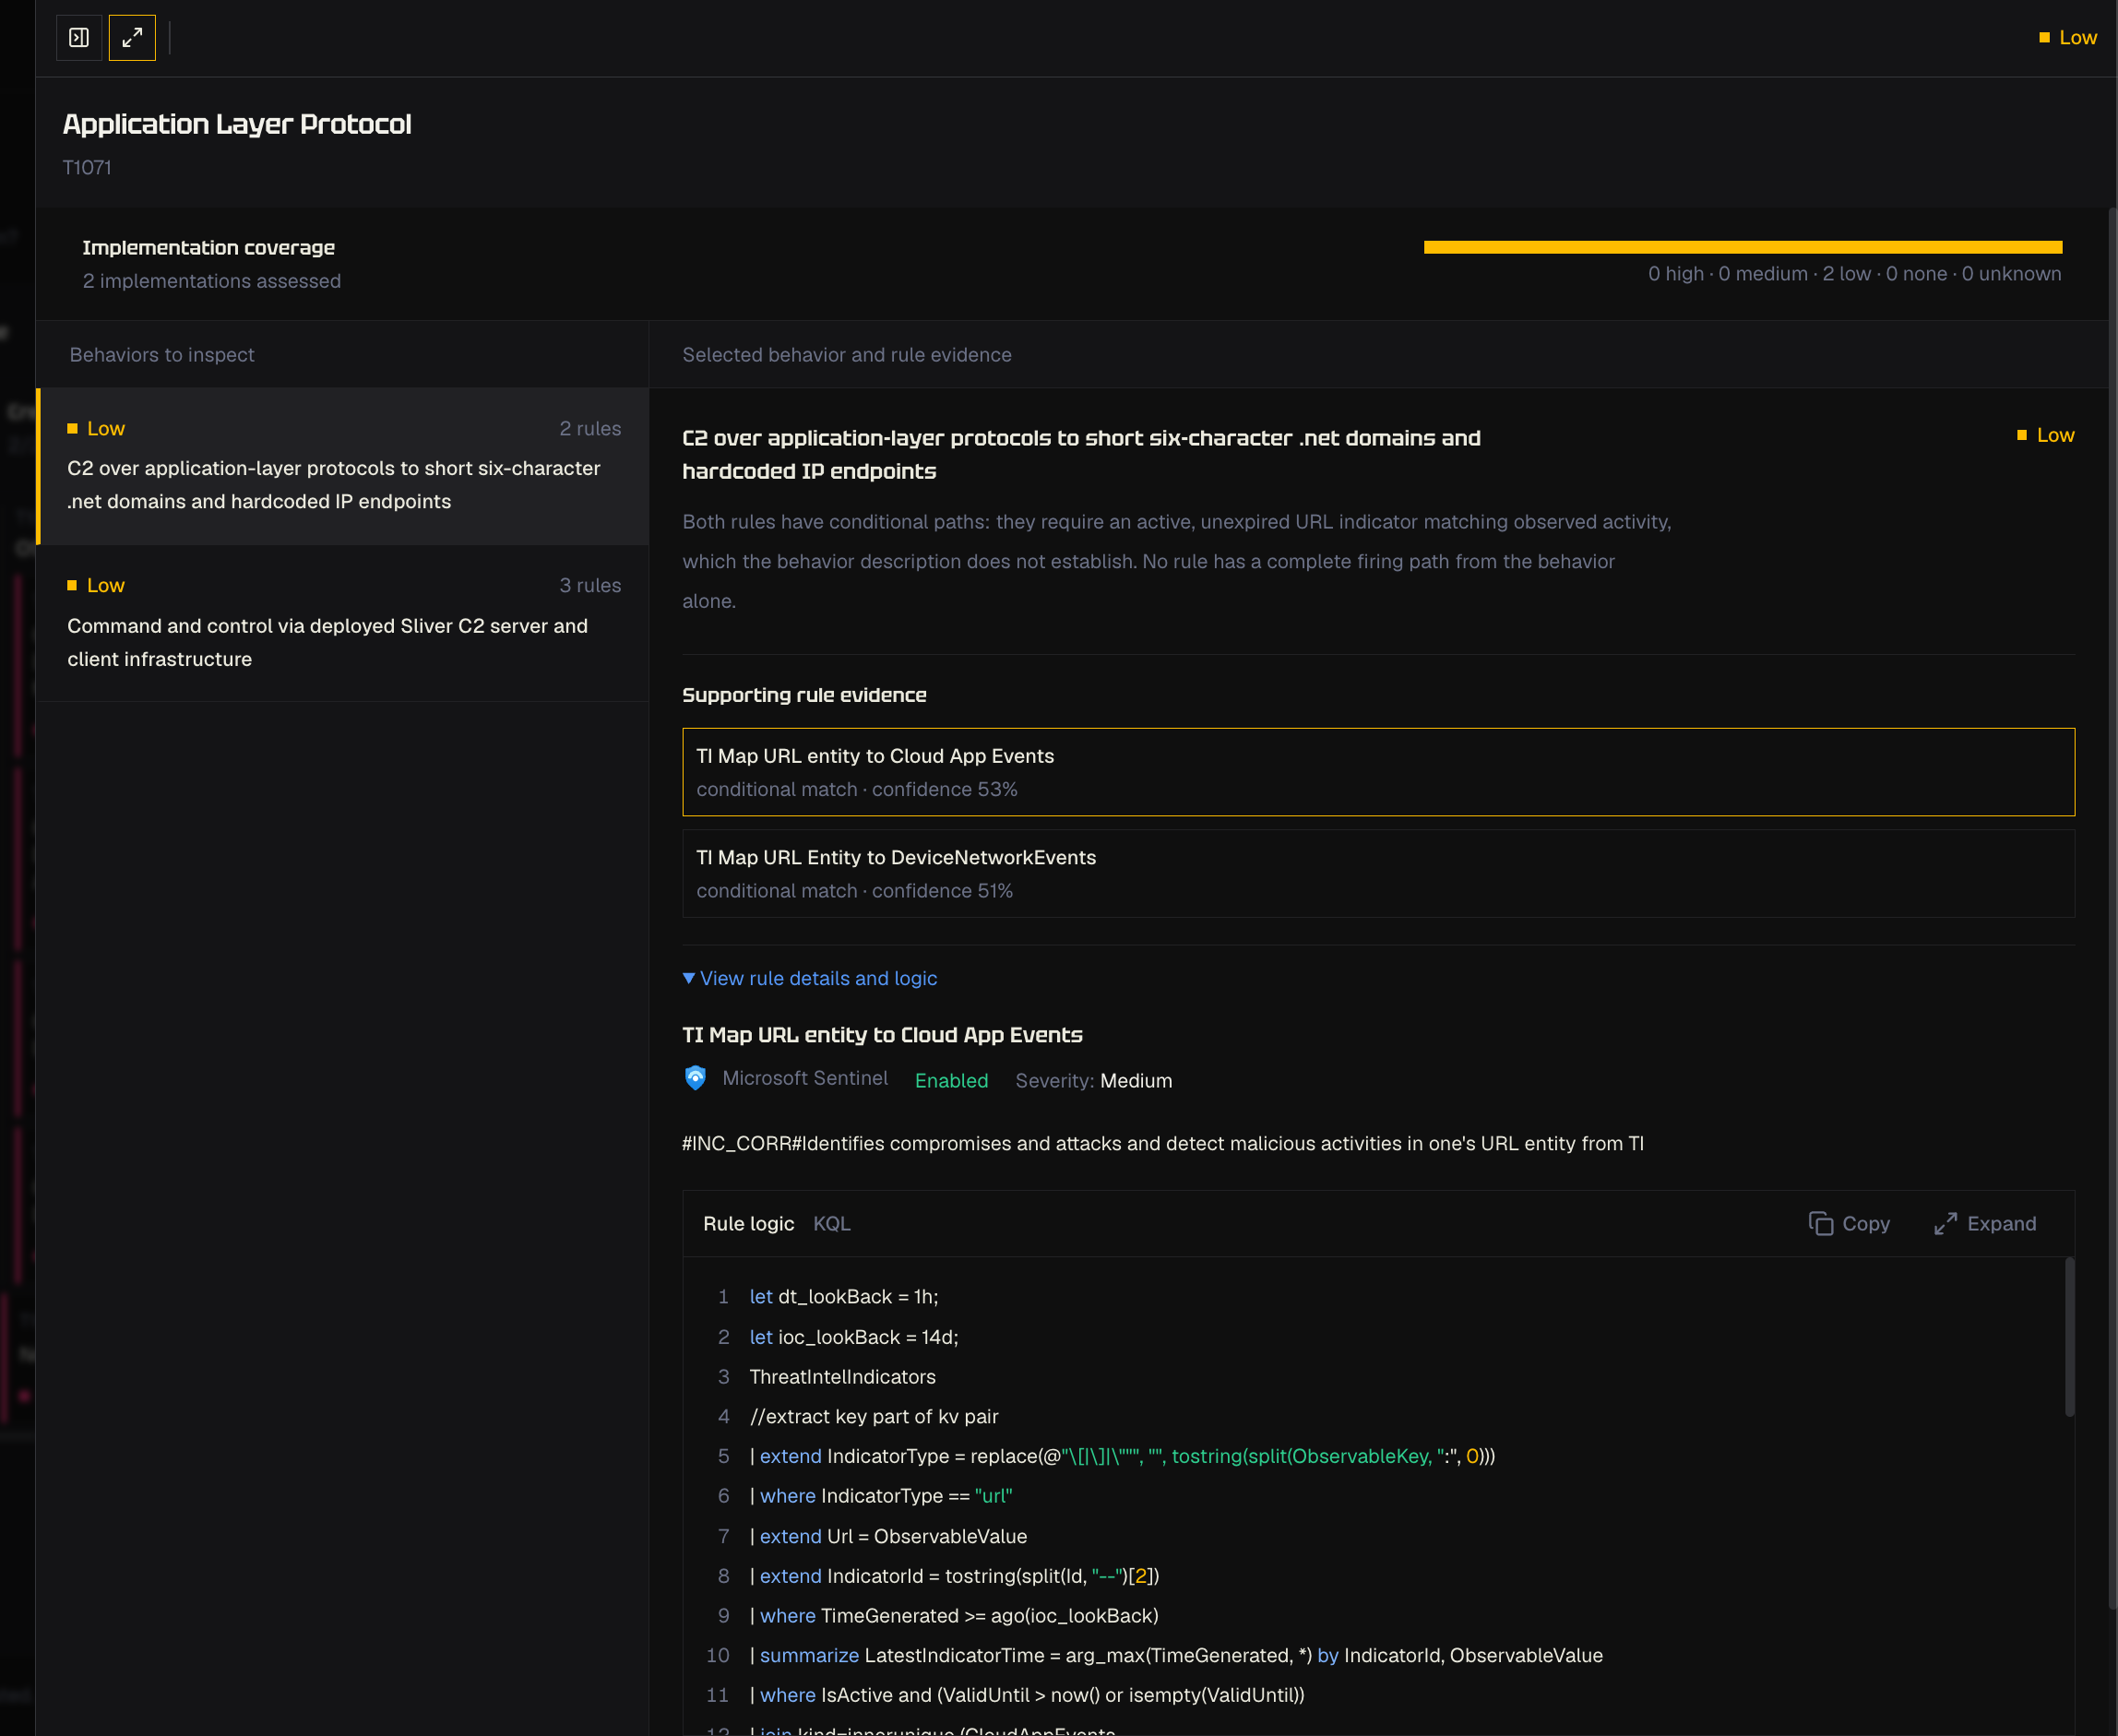Click the Microsoft Sentinel source label

pos(805,1078)
